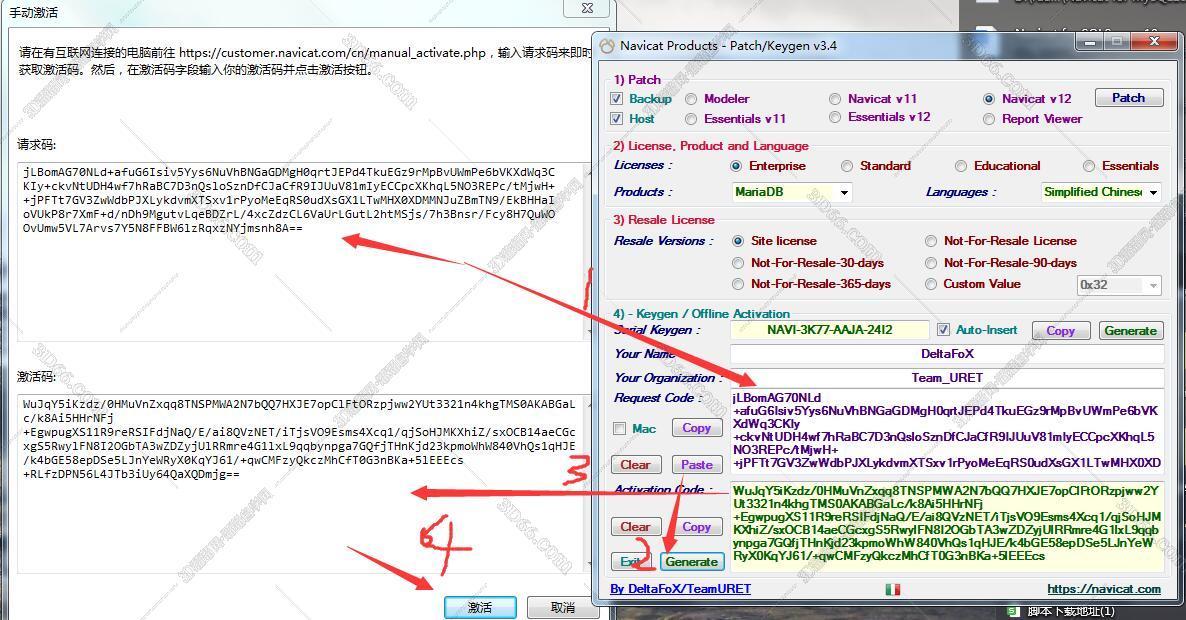
Task: Click the Your Organization field Team_URET
Action: [947, 377]
